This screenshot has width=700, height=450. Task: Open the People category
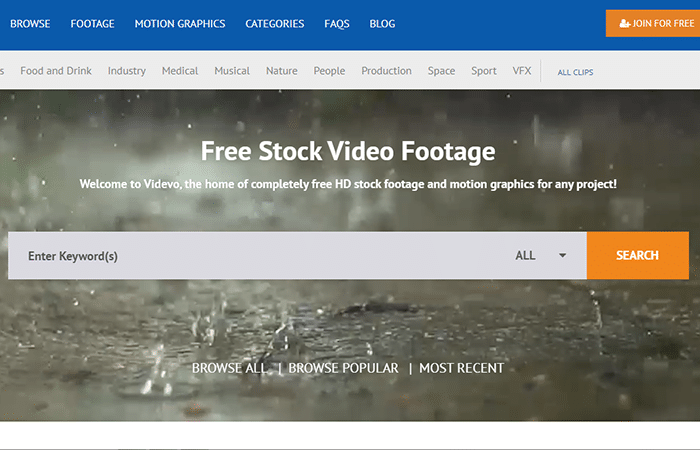point(329,71)
